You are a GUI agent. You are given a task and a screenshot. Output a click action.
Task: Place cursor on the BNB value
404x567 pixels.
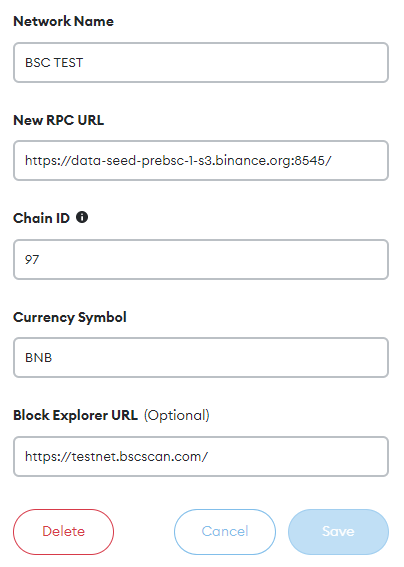coord(39,358)
